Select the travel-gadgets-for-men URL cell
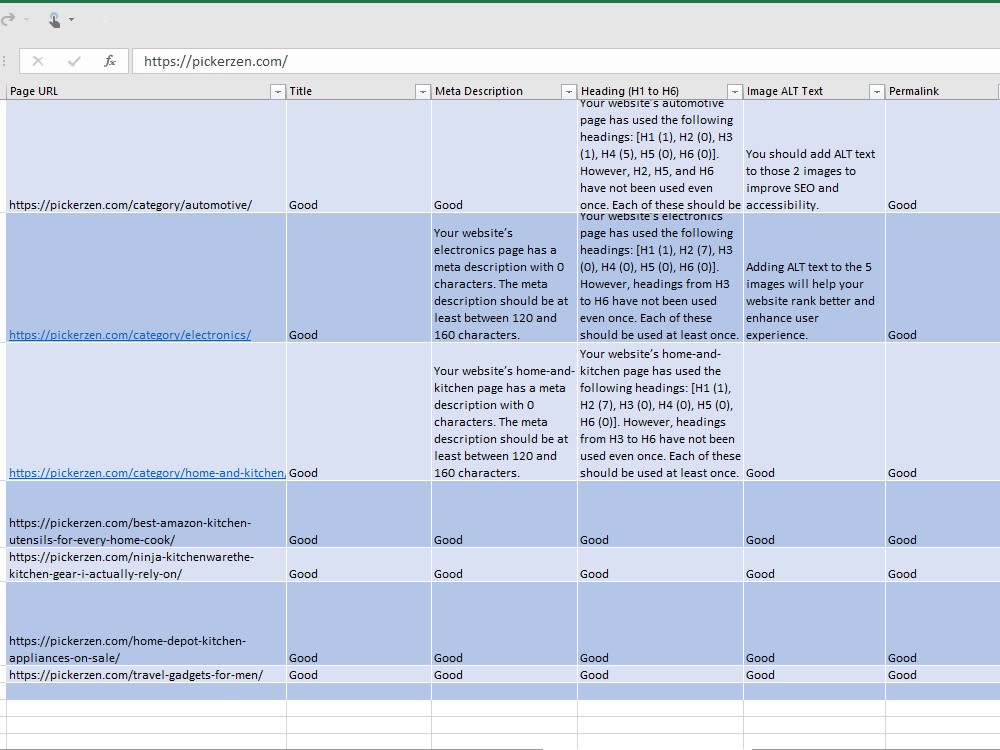The image size is (1000, 750). (146, 675)
